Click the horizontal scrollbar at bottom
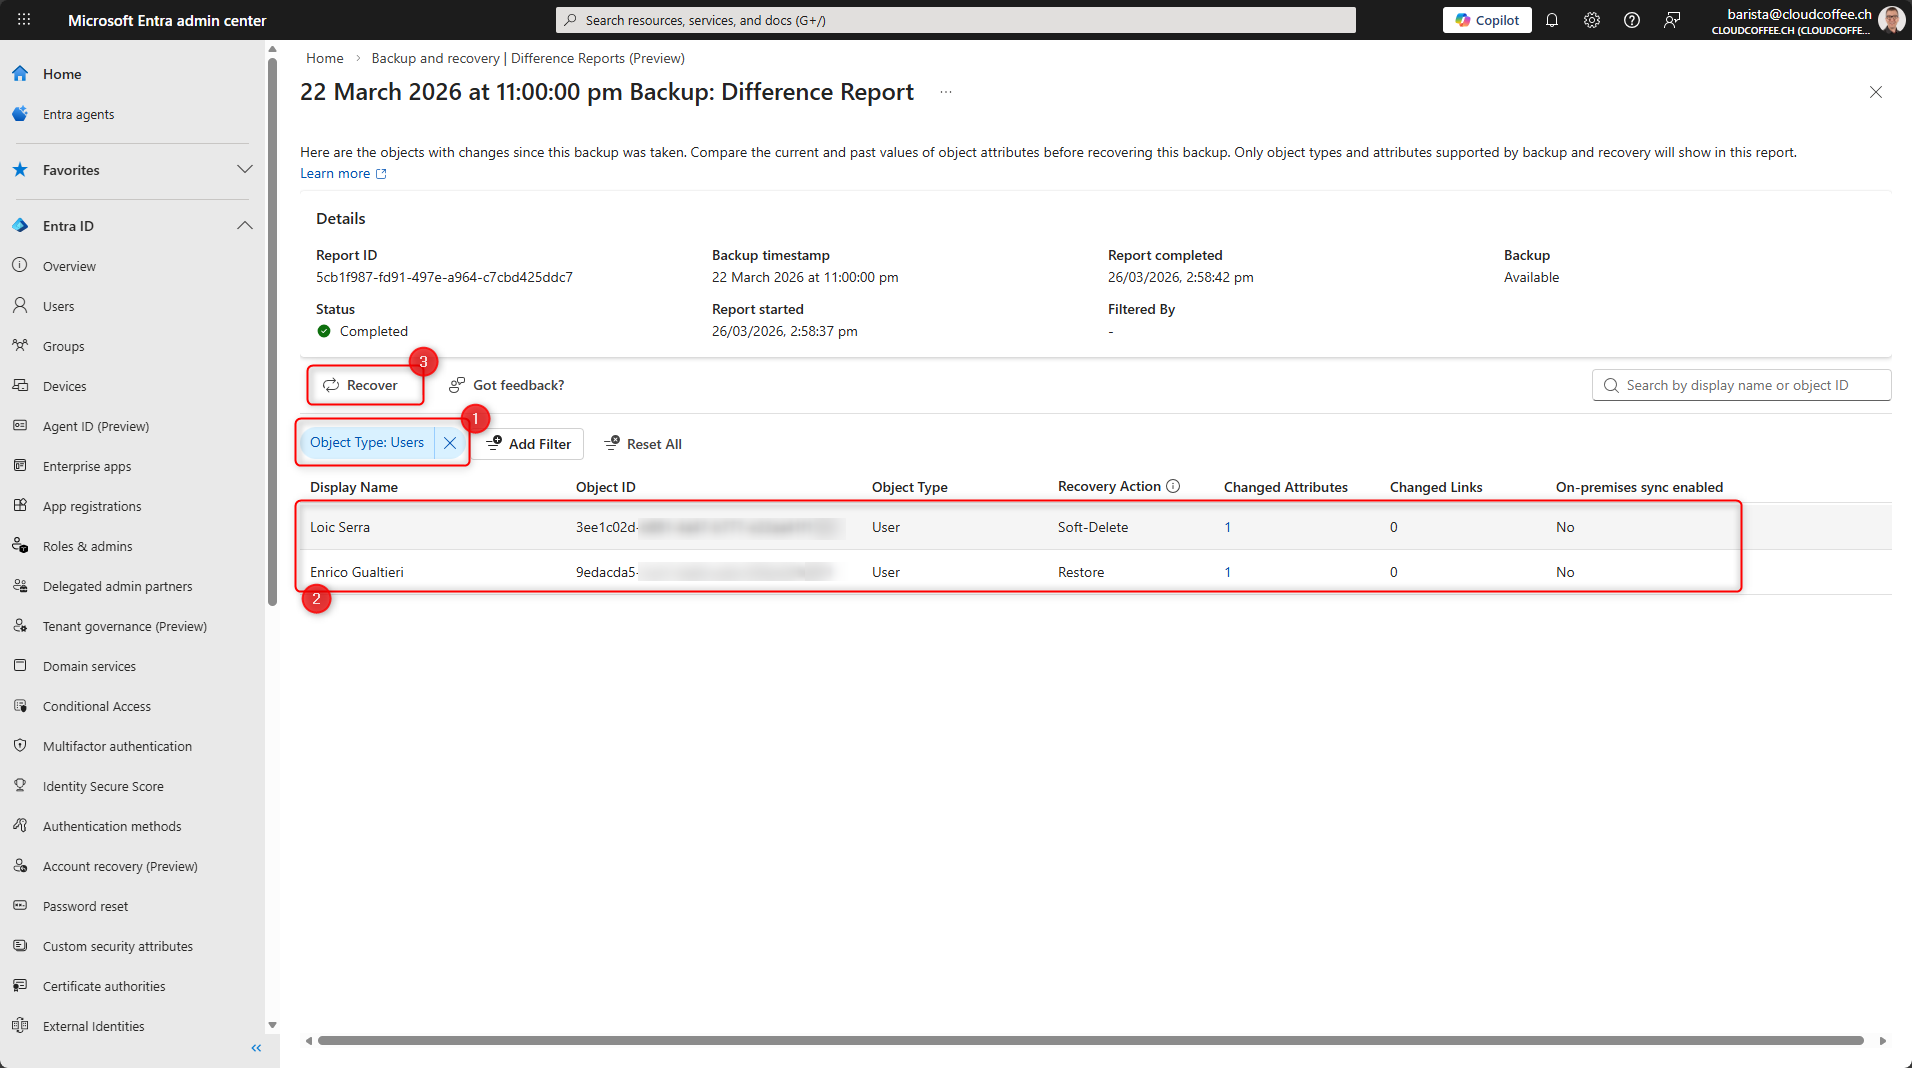 [1090, 1041]
